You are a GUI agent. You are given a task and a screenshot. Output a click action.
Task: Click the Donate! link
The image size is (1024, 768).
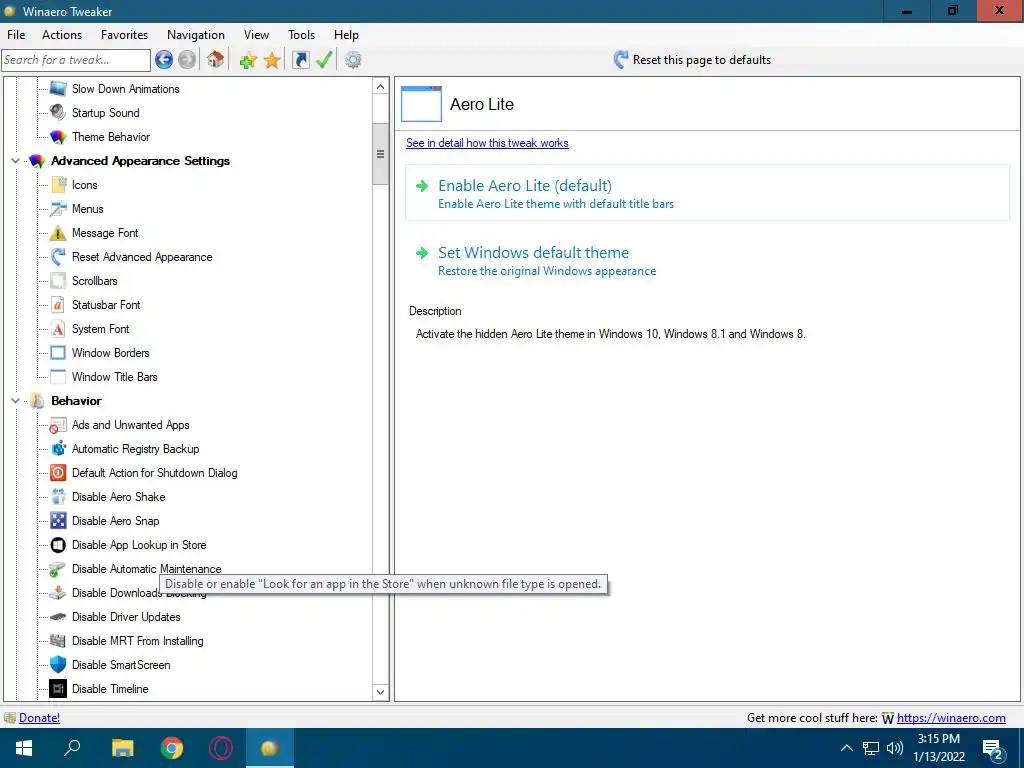coord(39,718)
